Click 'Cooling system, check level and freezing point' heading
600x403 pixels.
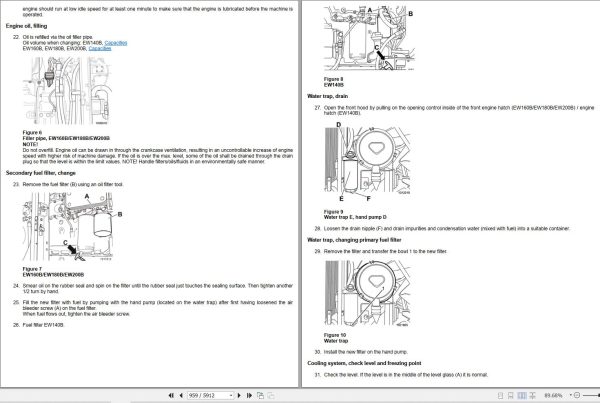(364, 363)
